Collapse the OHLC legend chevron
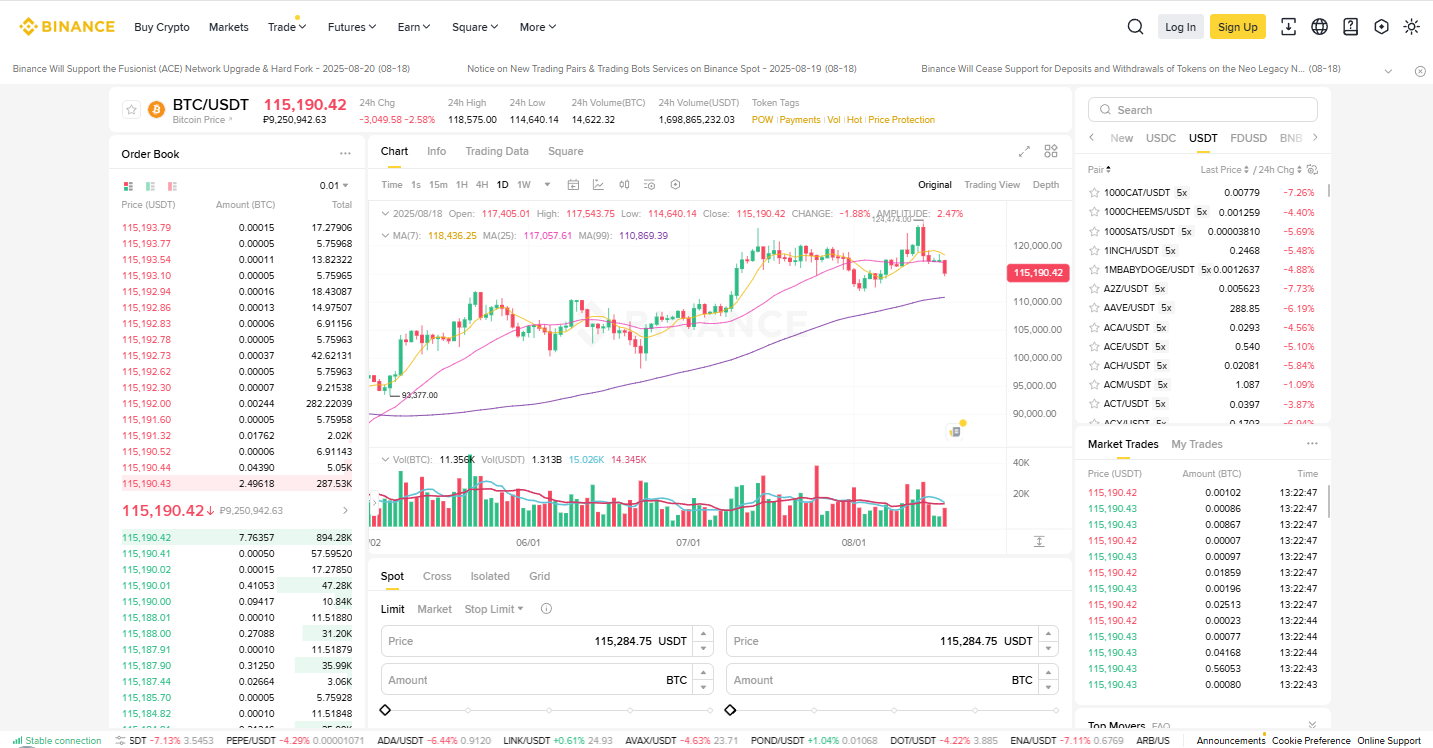The height and width of the screenshot is (748, 1433). [x=385, y=213]
